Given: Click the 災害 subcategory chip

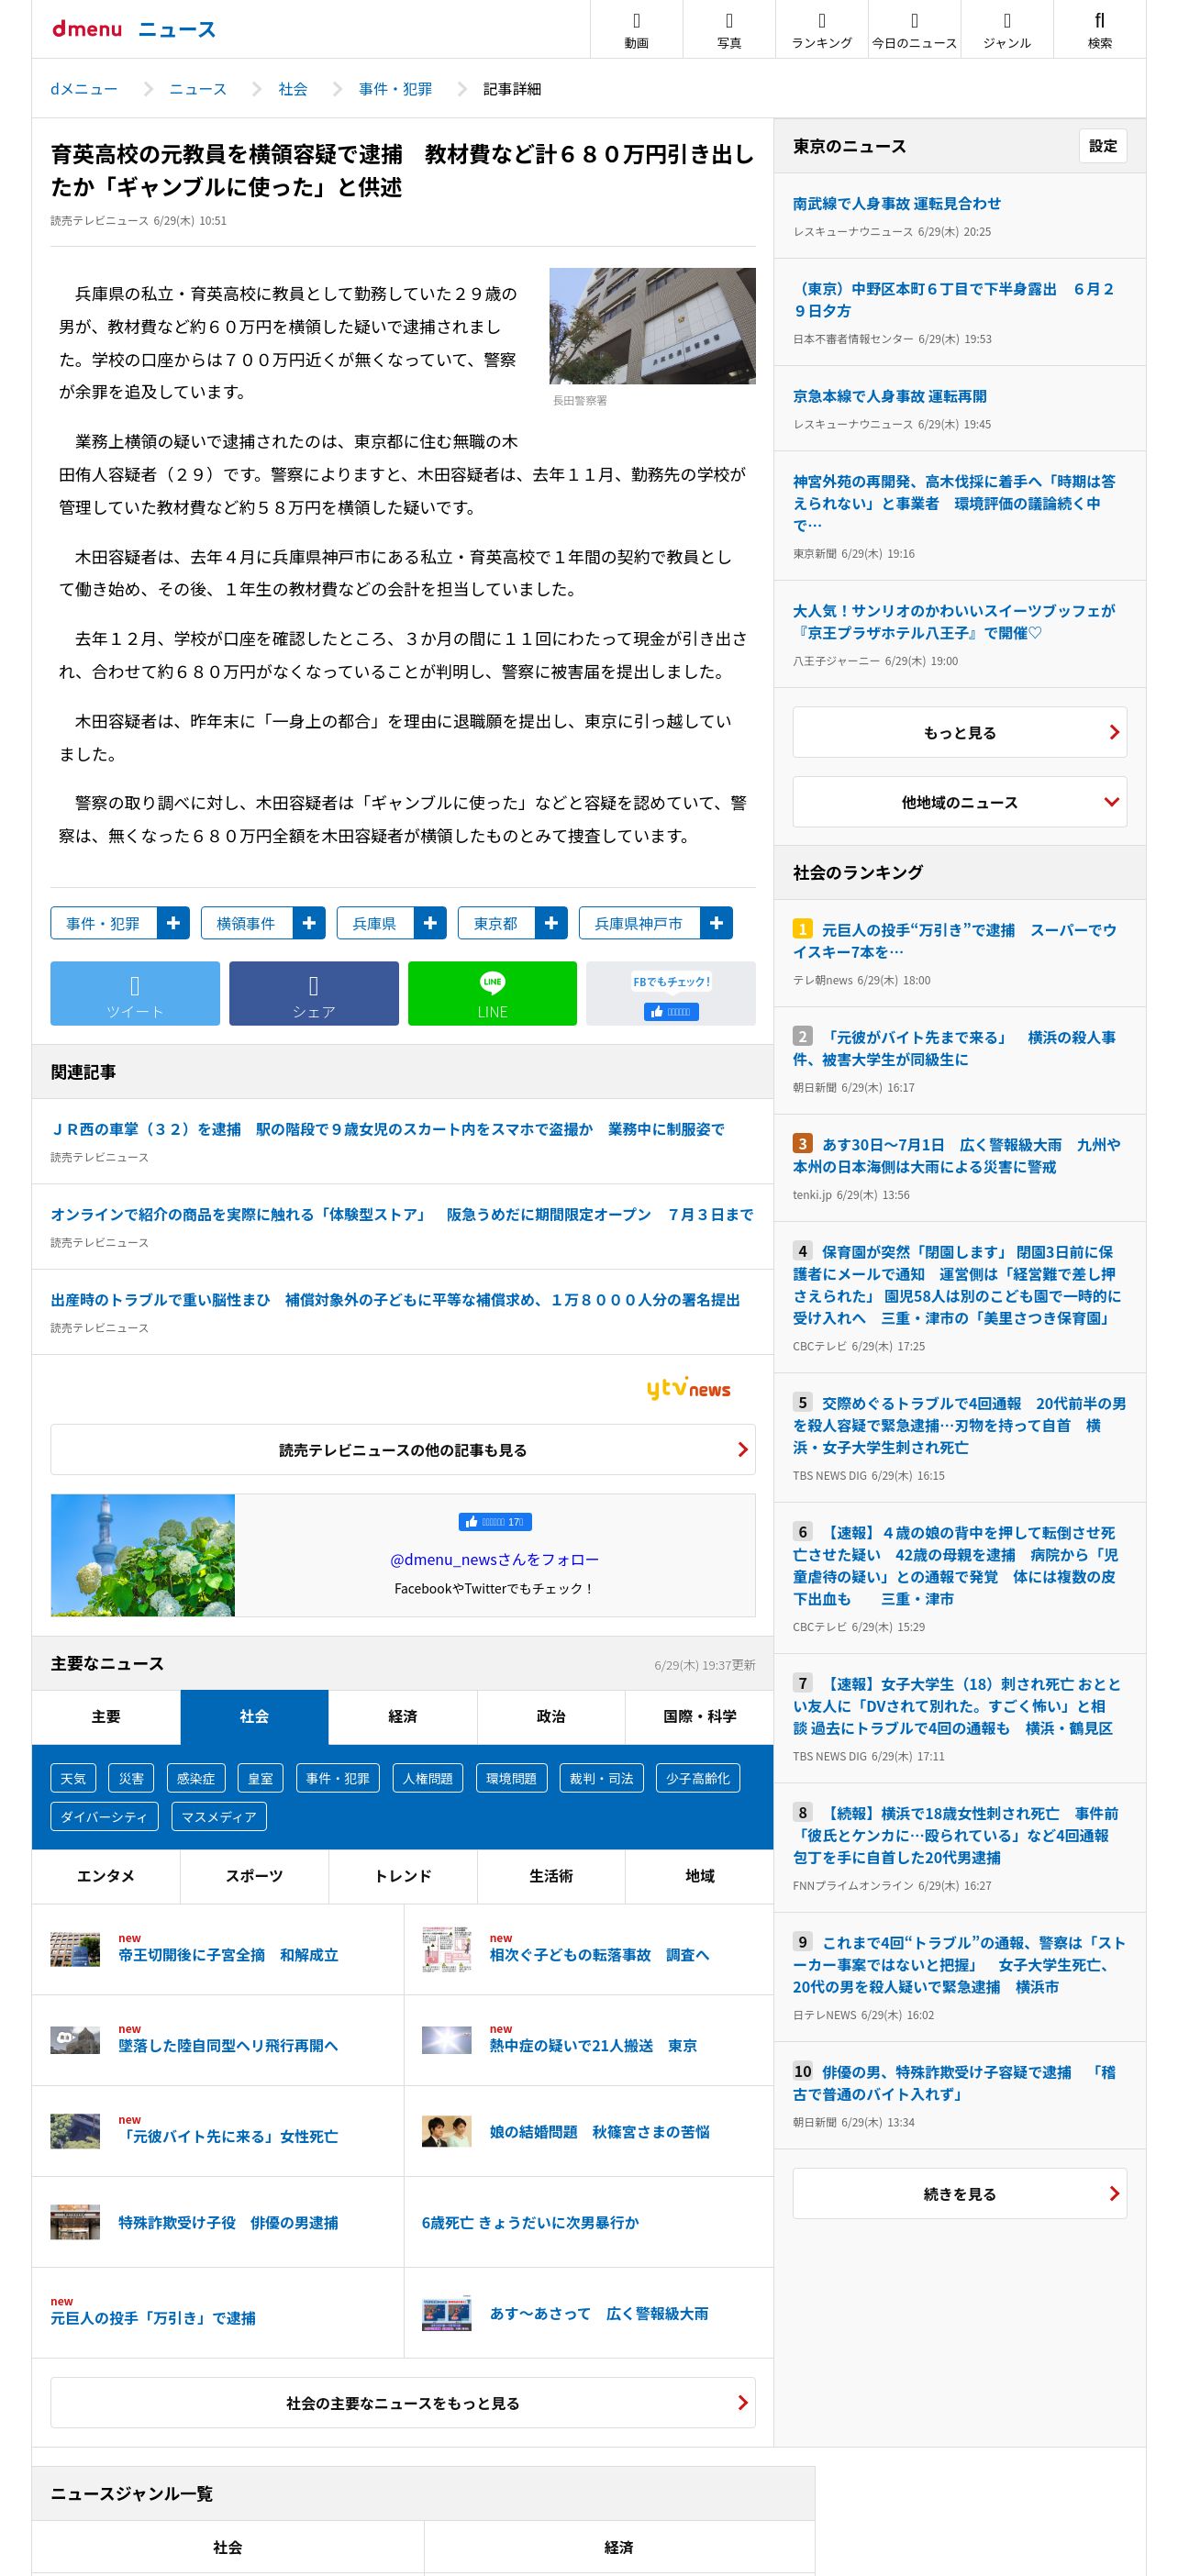Looking at the screenshot, I should pos(131,1778).
